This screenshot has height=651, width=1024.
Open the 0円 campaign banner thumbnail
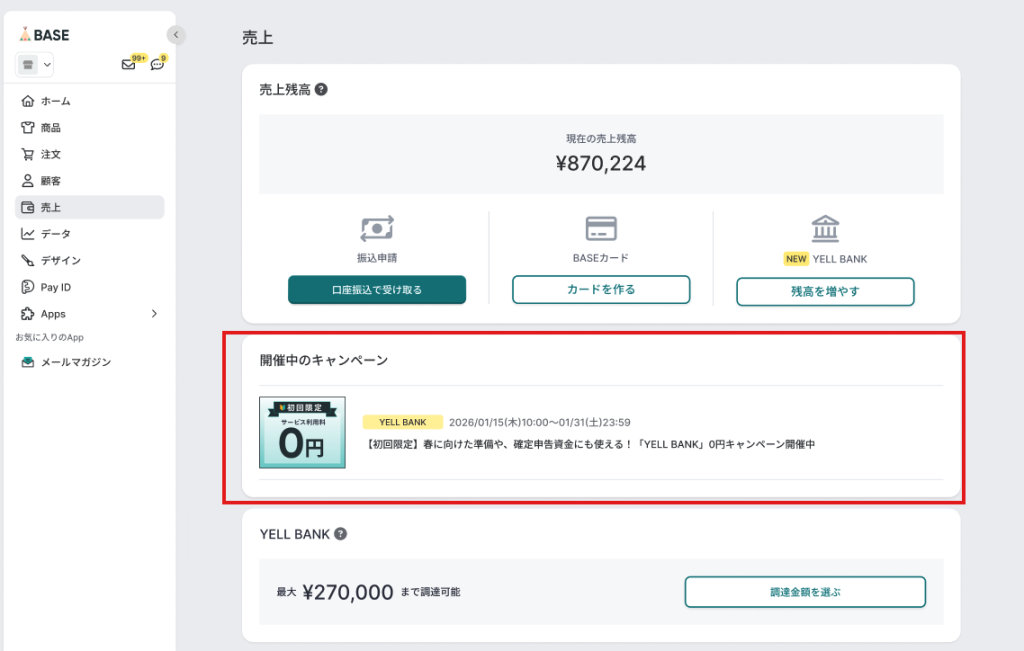pyautogui.click(x=302, y=432)
